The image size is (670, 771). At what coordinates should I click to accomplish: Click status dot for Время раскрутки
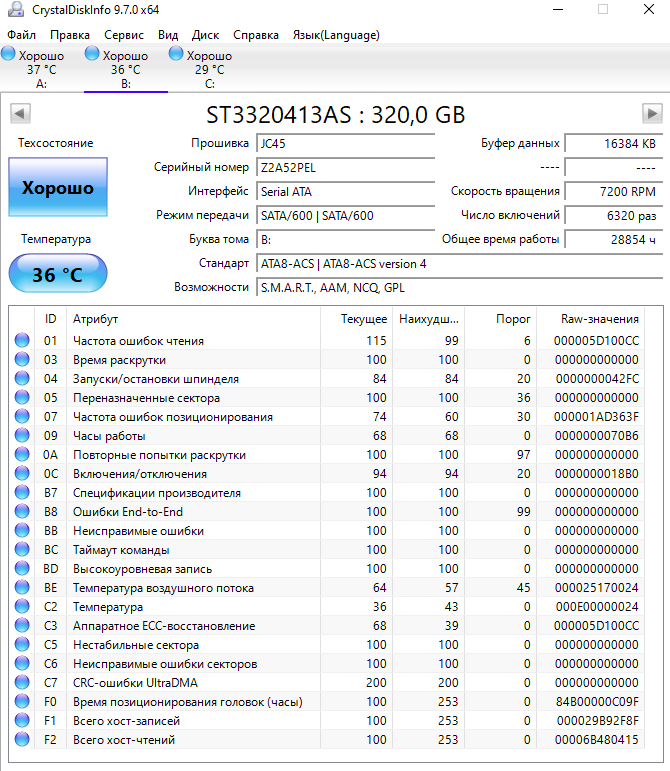pos(22,359)
